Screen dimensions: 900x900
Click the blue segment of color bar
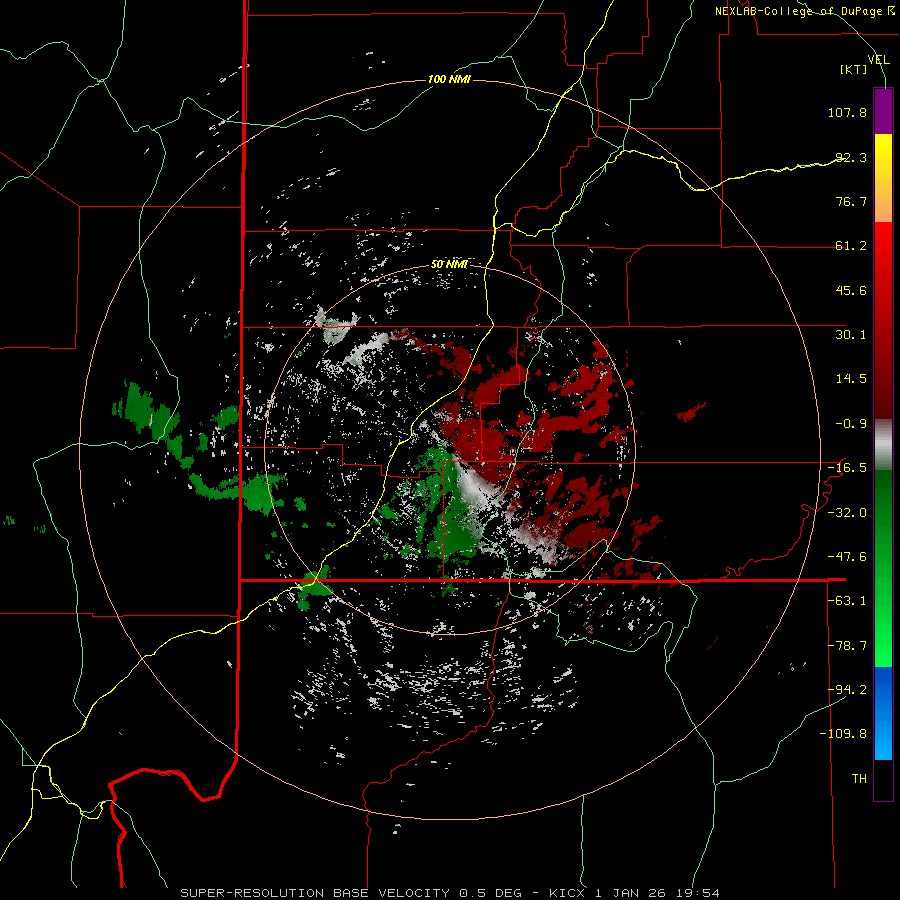coord(883,713)
